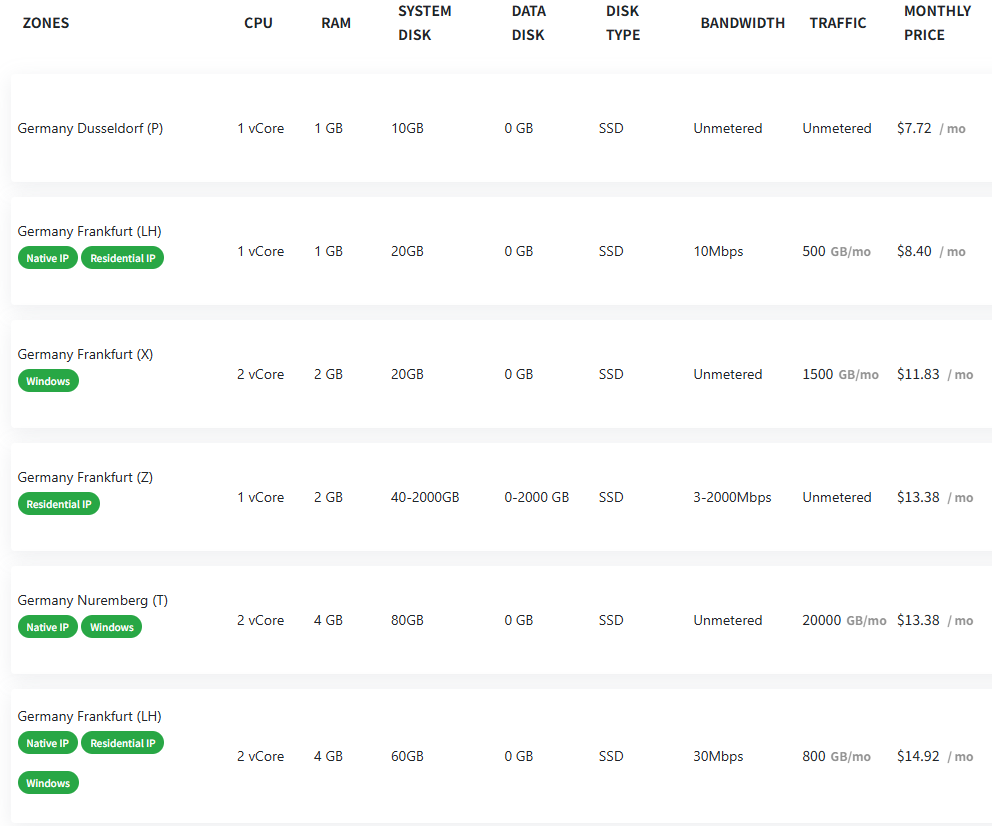The image size is (992, 826).
Task: Open the Germany Frankfurt (Z) zone name
Action: tap(85, 478)
